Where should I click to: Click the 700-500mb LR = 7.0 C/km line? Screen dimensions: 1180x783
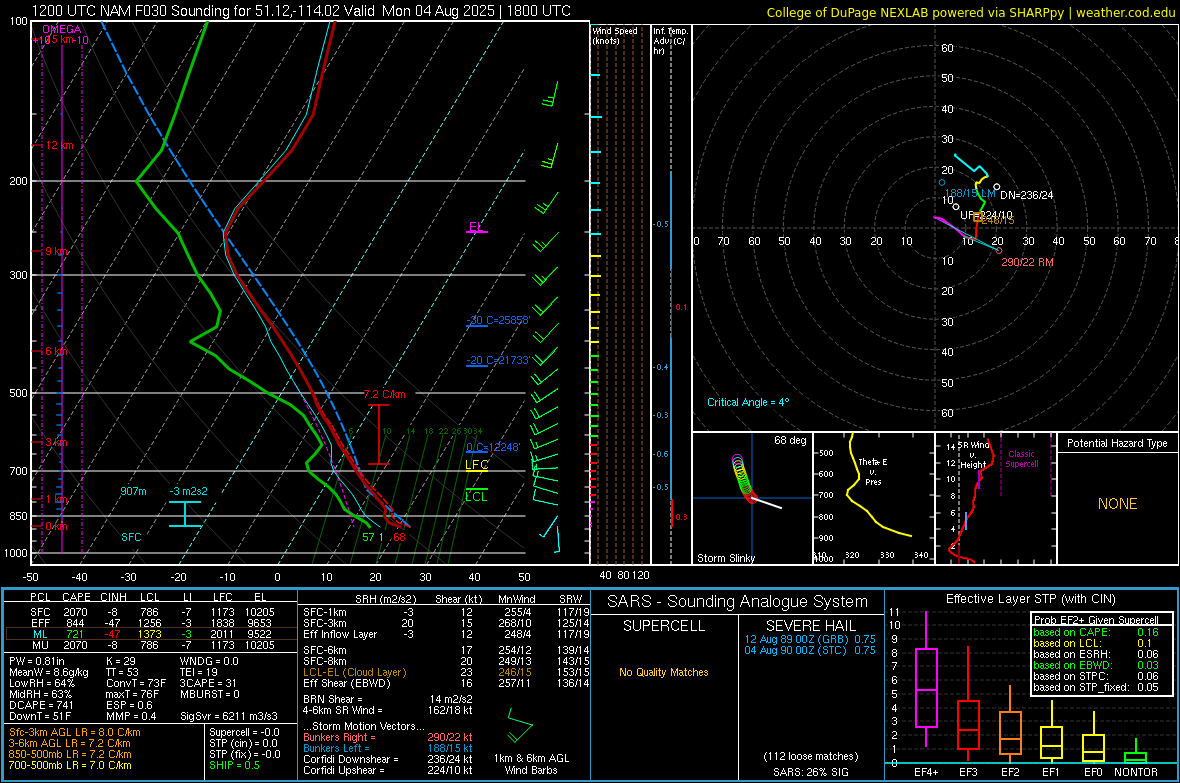[70, 765]
